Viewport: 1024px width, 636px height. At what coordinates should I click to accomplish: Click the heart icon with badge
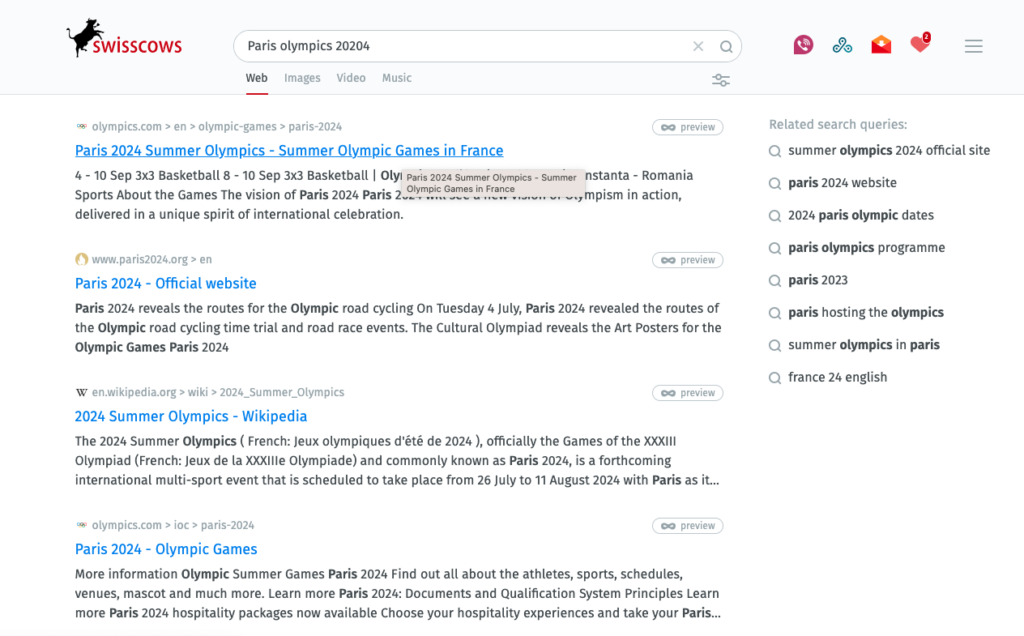pos(919,45)
